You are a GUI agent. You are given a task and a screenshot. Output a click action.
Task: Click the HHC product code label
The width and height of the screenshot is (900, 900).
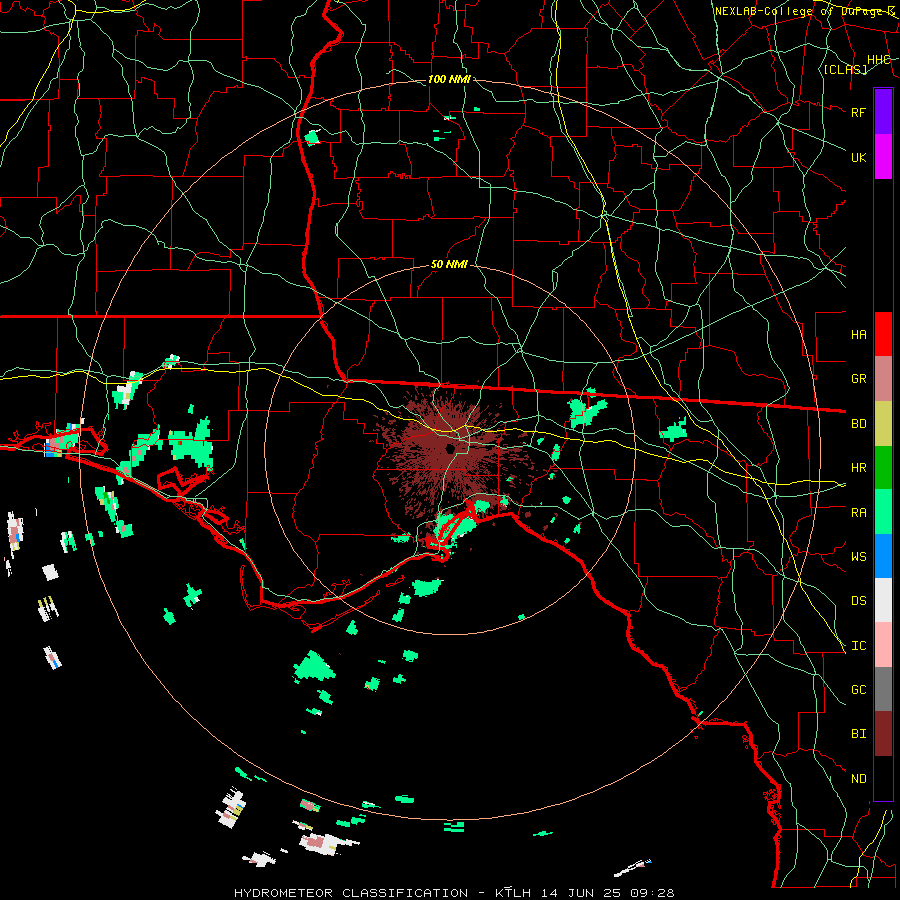click(878, 60)
